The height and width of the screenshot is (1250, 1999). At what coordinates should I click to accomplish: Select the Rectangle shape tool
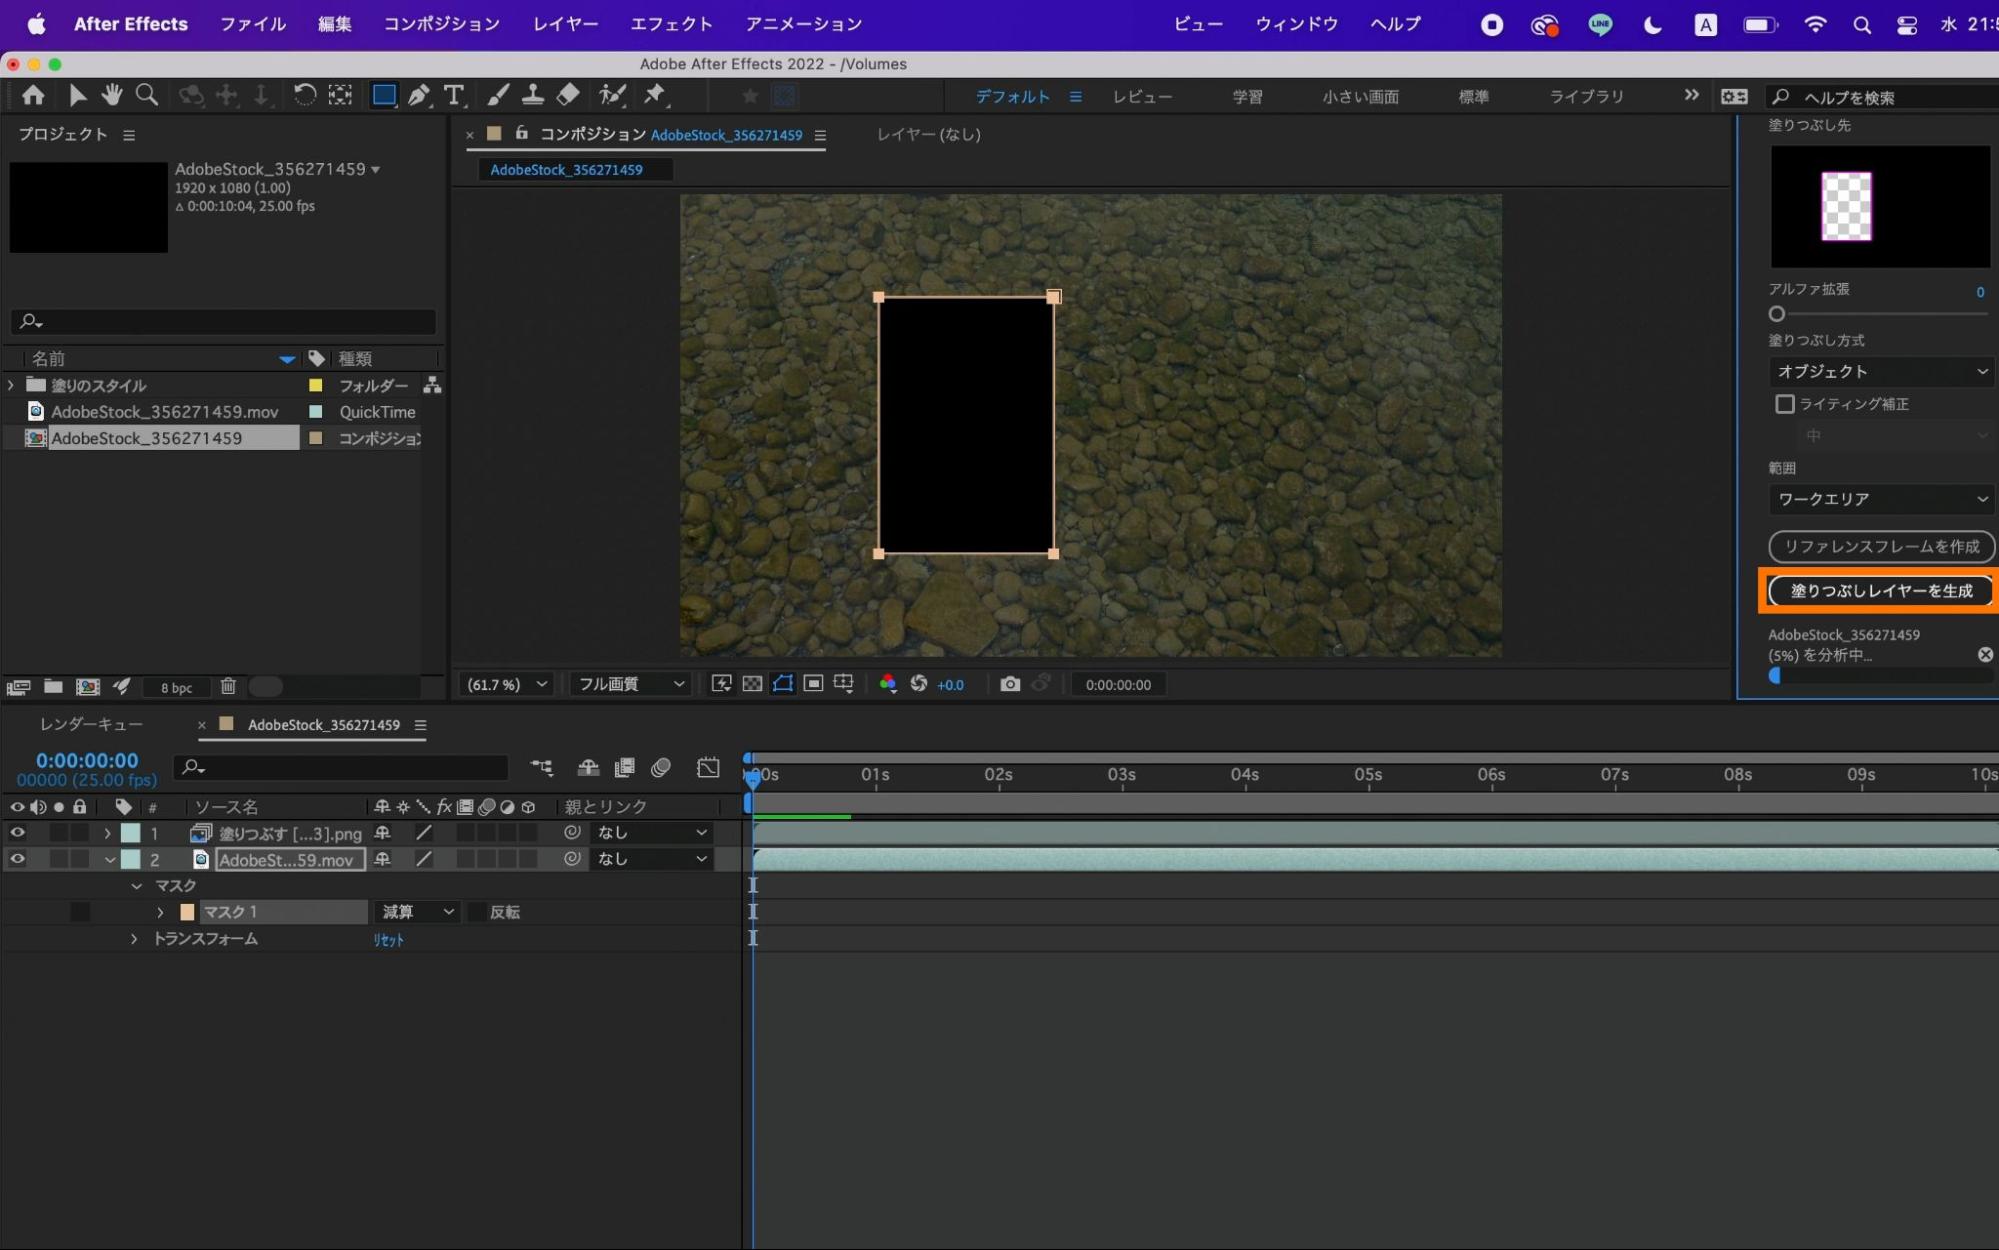[x=383, y=95]
